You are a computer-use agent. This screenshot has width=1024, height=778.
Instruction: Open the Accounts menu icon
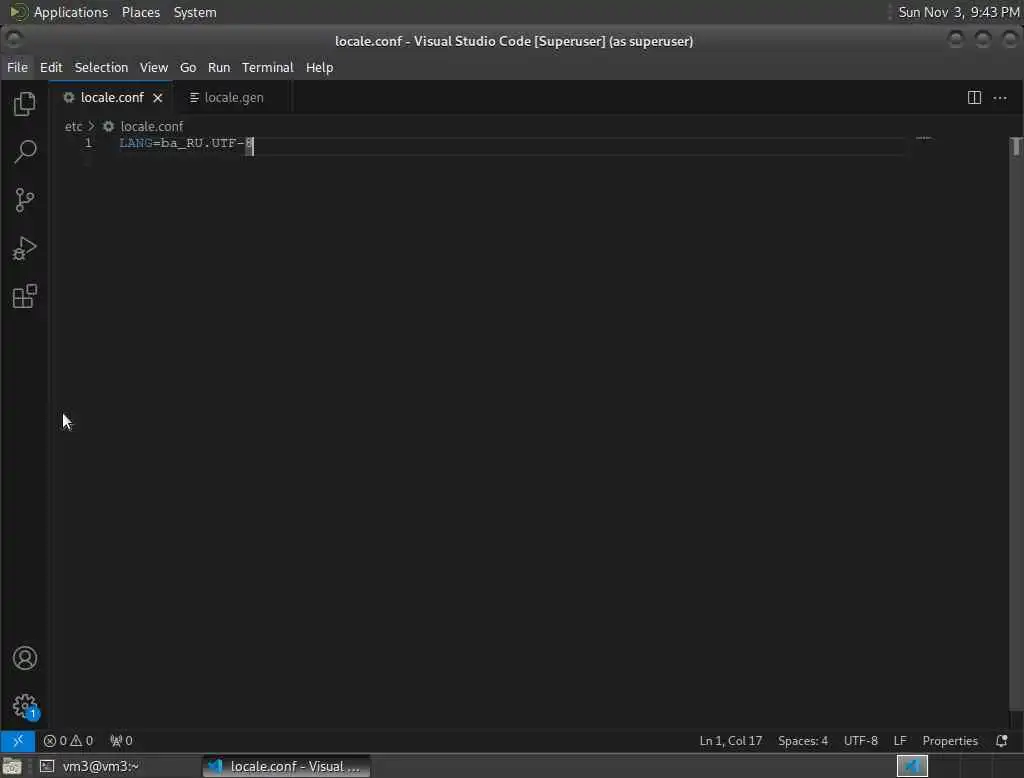tap(25, 658)
